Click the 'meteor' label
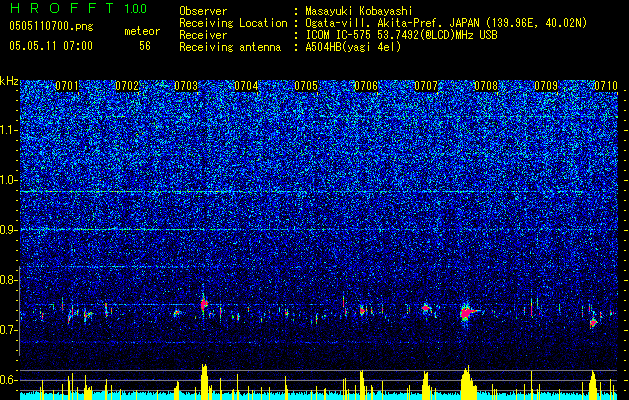Viewport: 629px width, 400px height. click(142, 31)
